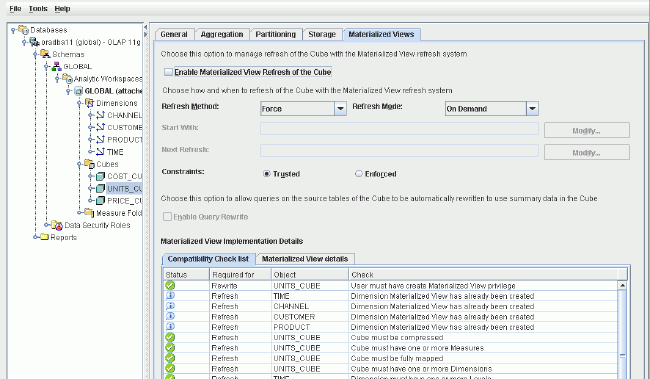Click Modify button next to Next Refresh
This screenshot has height=379, width=650.
point(587,153)
